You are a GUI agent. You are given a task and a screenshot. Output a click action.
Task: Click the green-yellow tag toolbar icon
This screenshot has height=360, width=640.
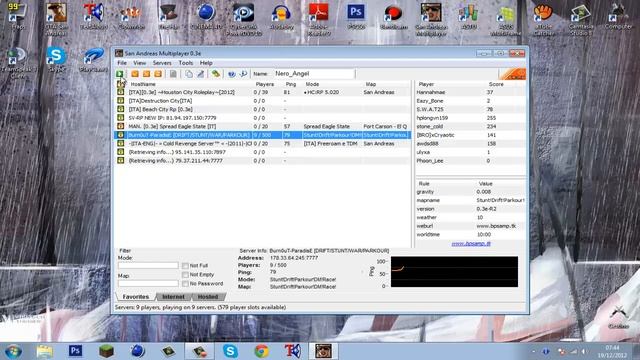pos(216,74)
